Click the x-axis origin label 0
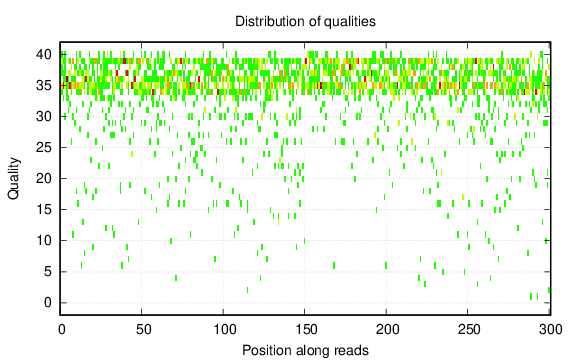The height and width of the screenshot is (360, 576). (x=62, y=330)
